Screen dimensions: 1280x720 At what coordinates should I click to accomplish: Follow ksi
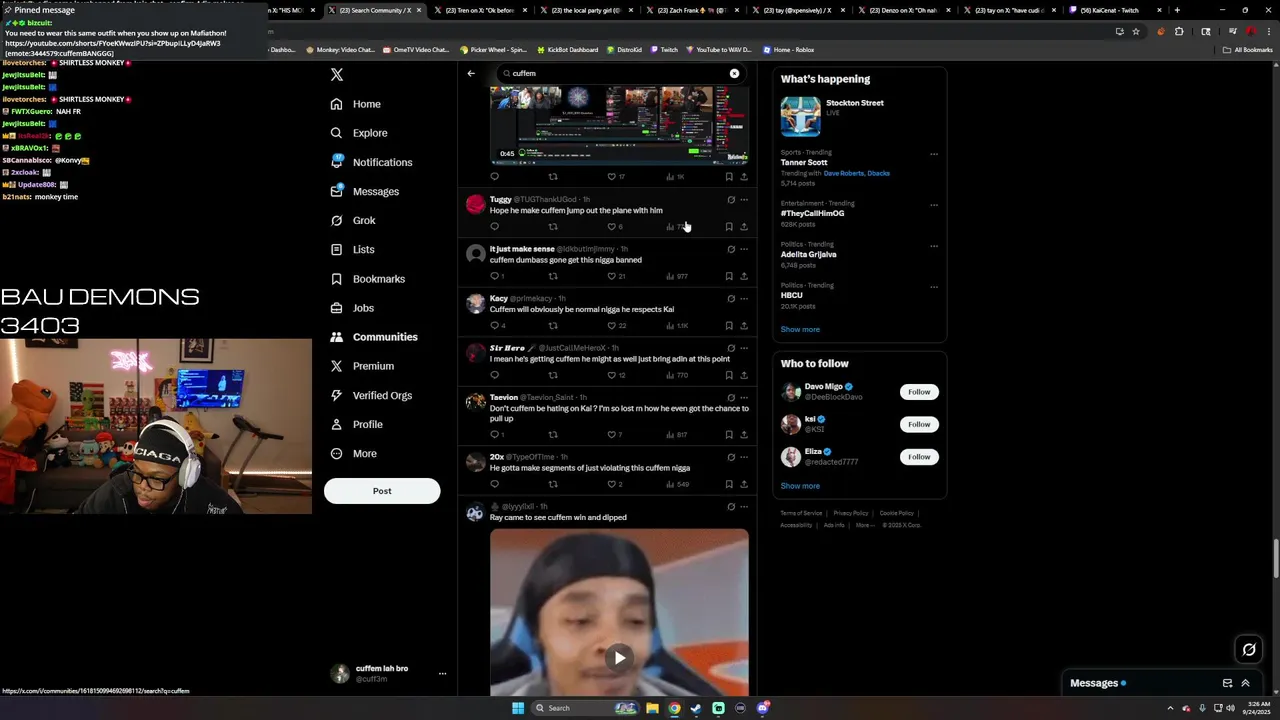919,424
